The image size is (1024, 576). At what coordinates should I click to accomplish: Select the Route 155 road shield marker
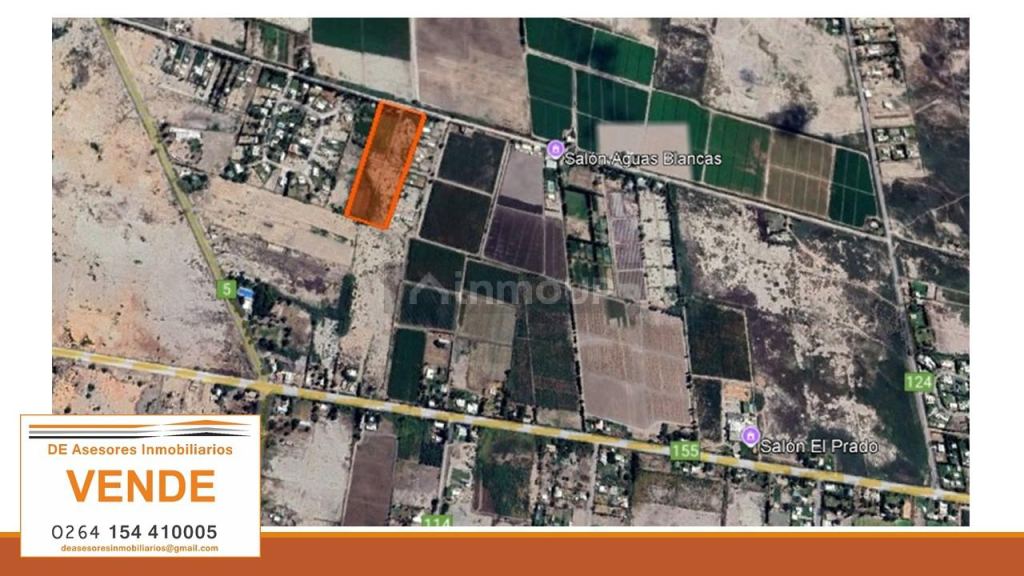[686, 450]
